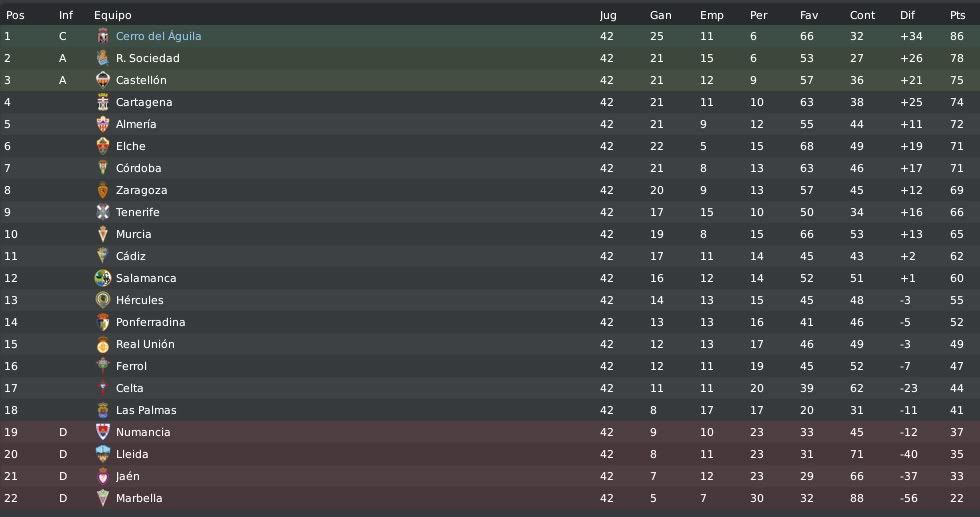980x517 pixels.
Task: Open the Cartagena team page
Action: click(144, 102)
